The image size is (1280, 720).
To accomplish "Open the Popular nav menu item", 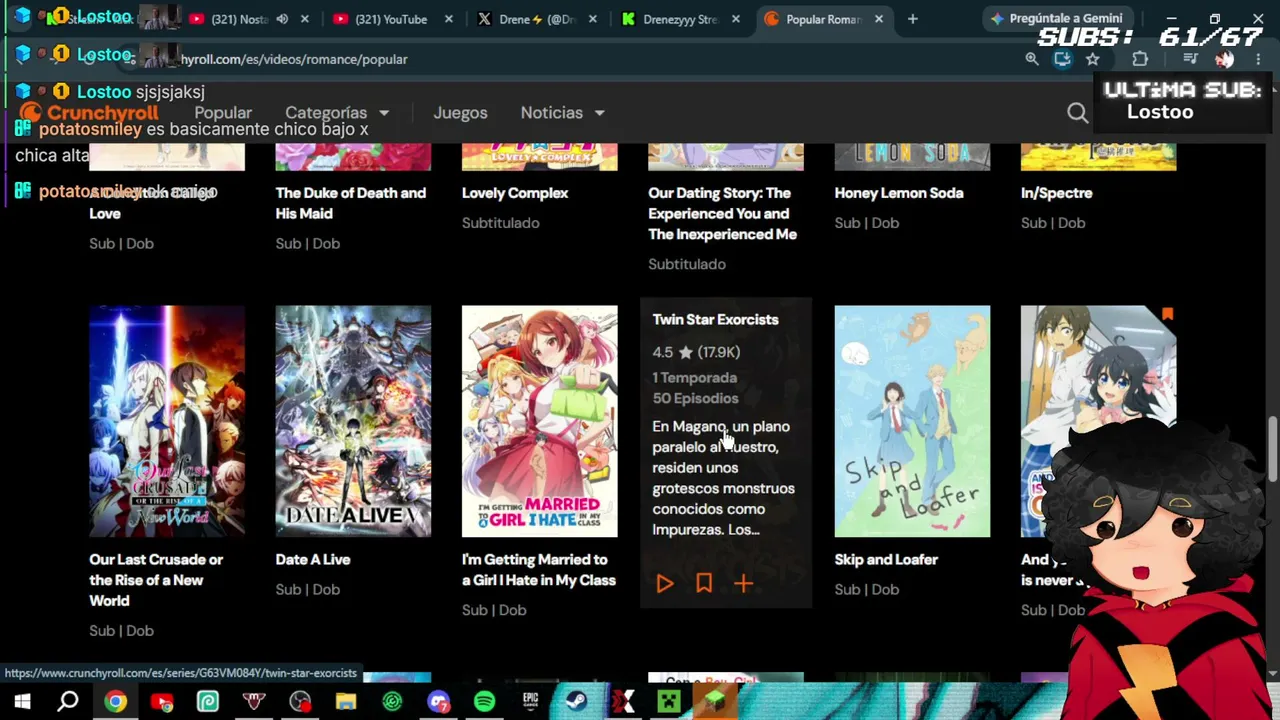I will [223, 113].
